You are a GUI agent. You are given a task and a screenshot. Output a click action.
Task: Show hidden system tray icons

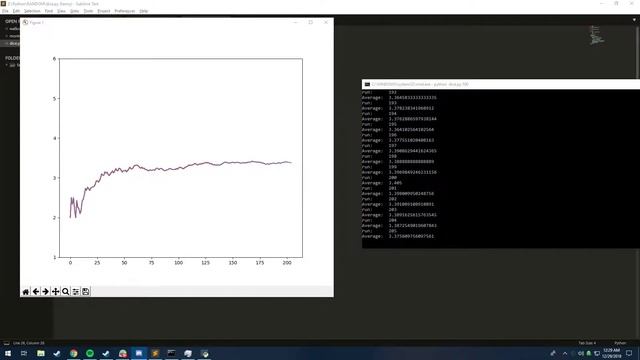point(565,353)
